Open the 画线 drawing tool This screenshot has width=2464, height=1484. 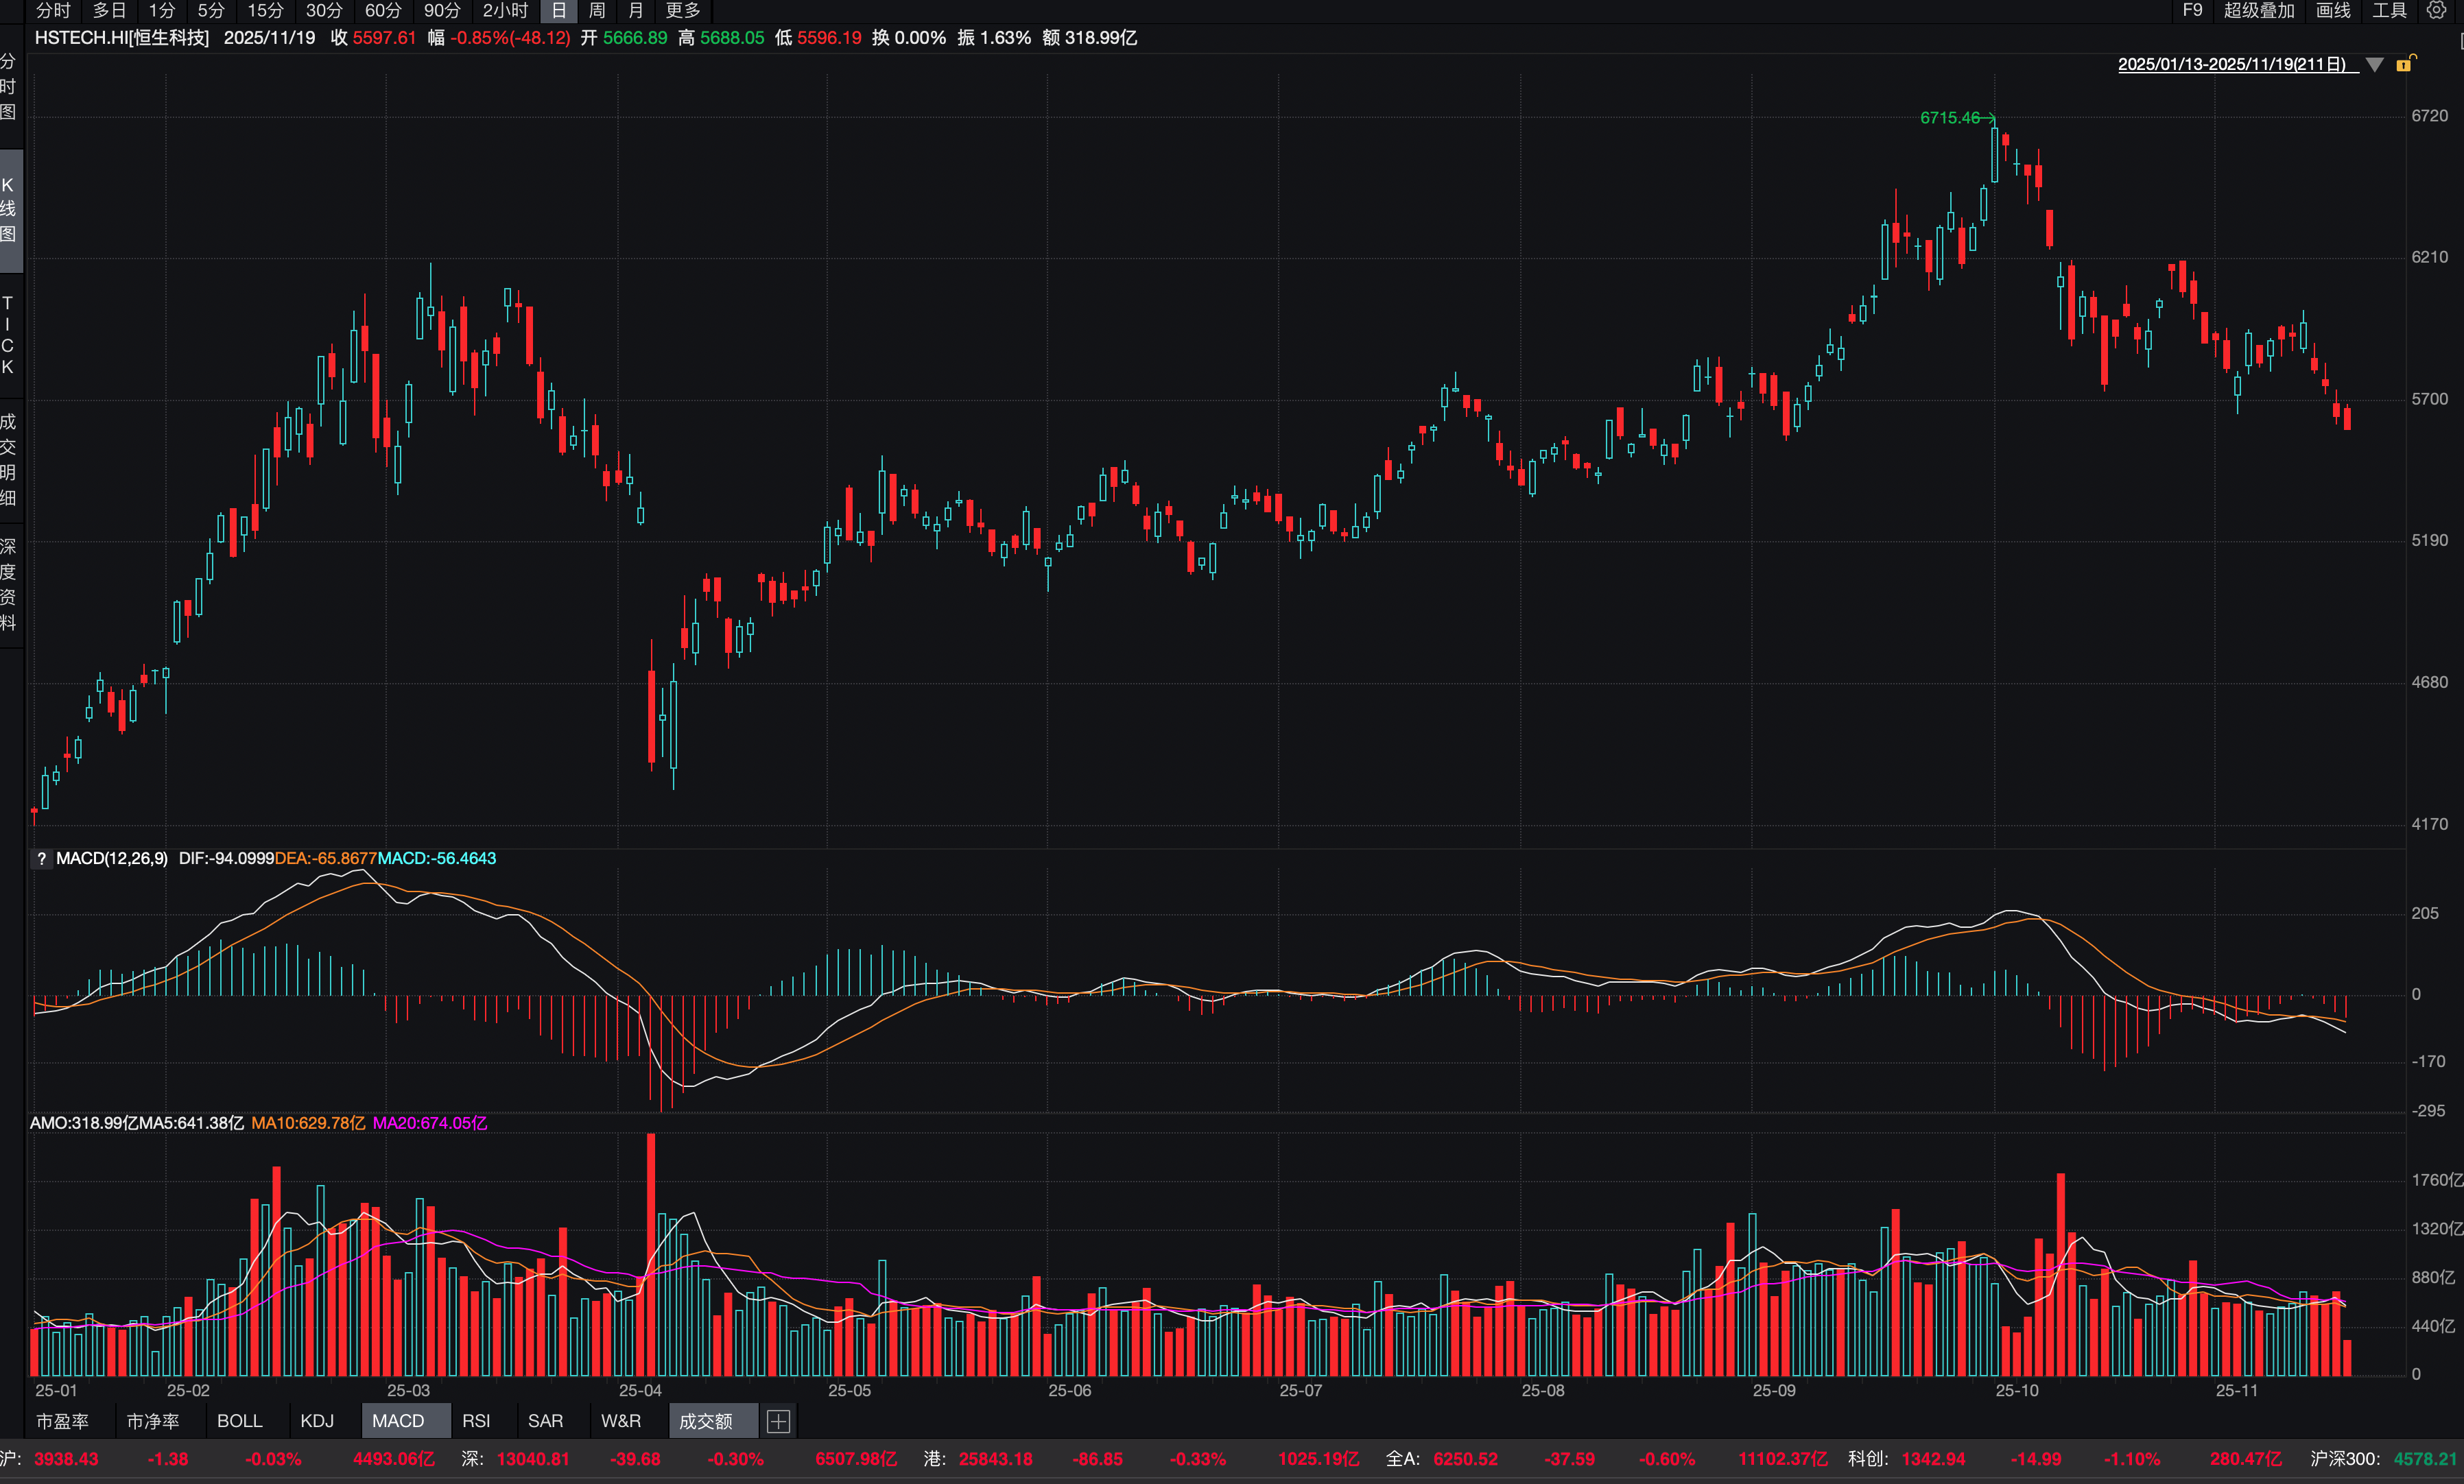[x=2332, y=10]
